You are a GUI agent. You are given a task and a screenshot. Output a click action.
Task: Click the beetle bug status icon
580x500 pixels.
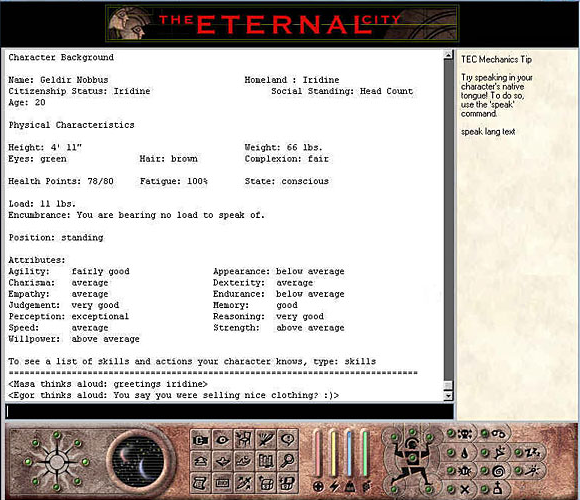click(x=464, y=471)
